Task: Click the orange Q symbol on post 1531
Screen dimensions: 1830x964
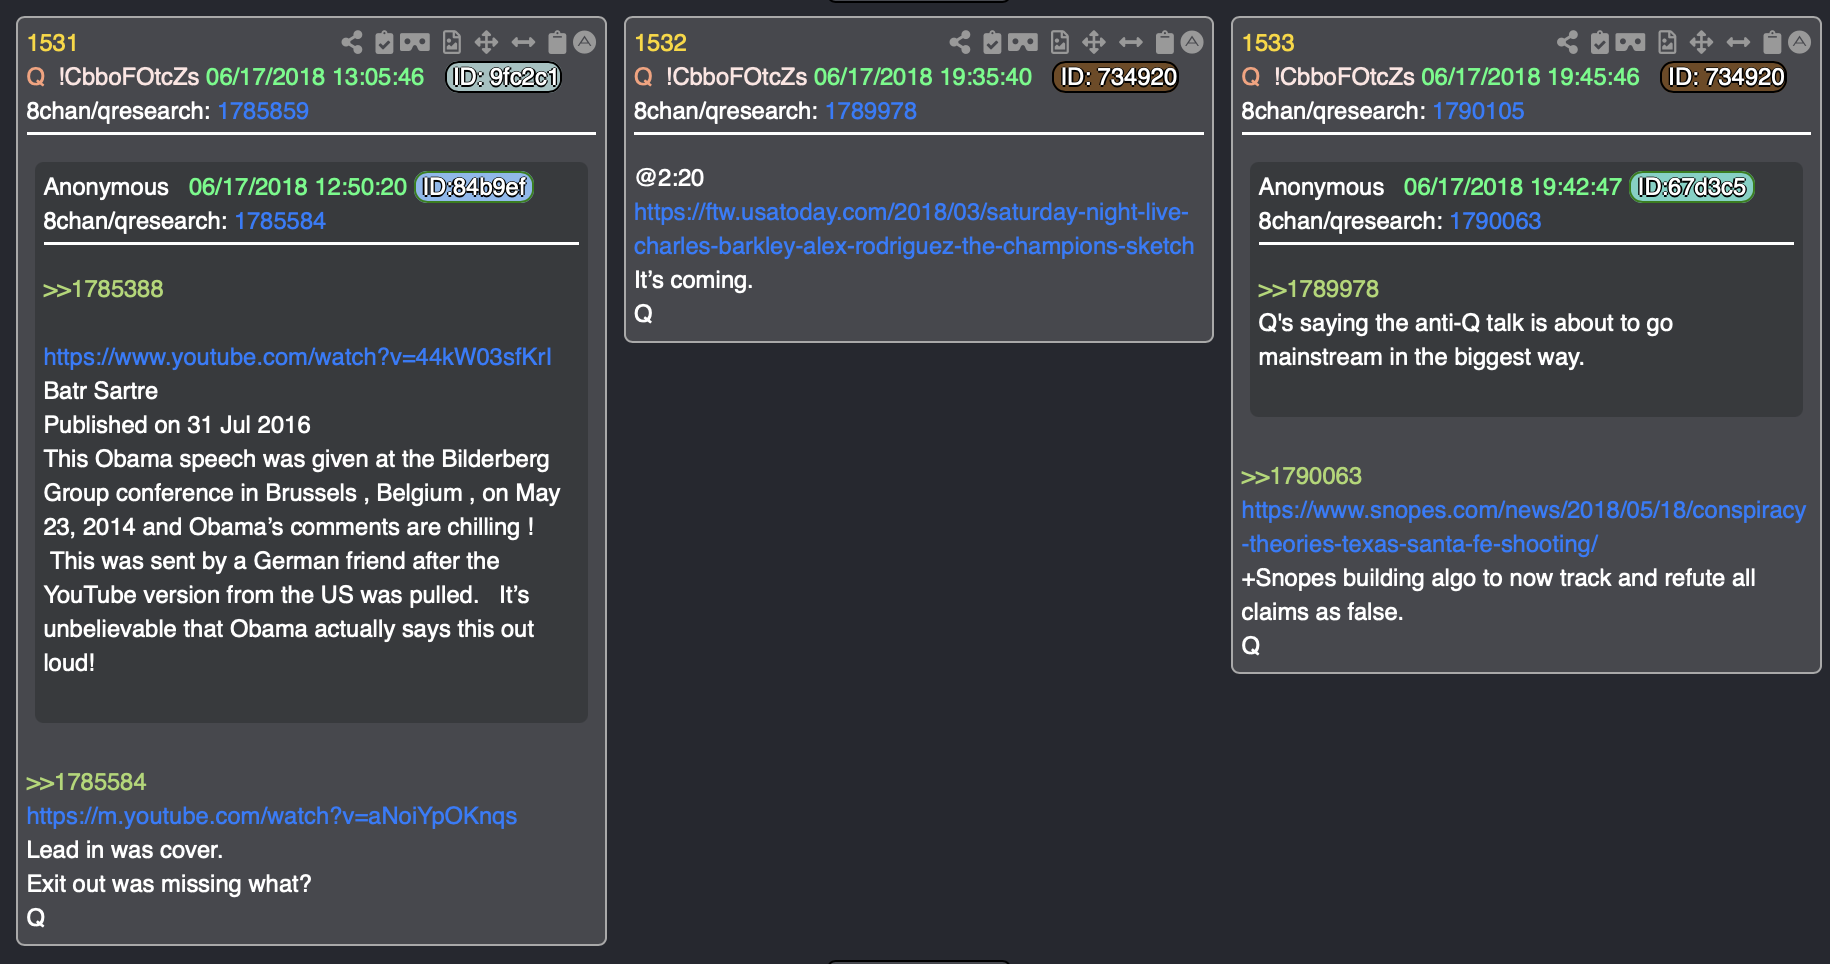Action: (x=36, y=77)
